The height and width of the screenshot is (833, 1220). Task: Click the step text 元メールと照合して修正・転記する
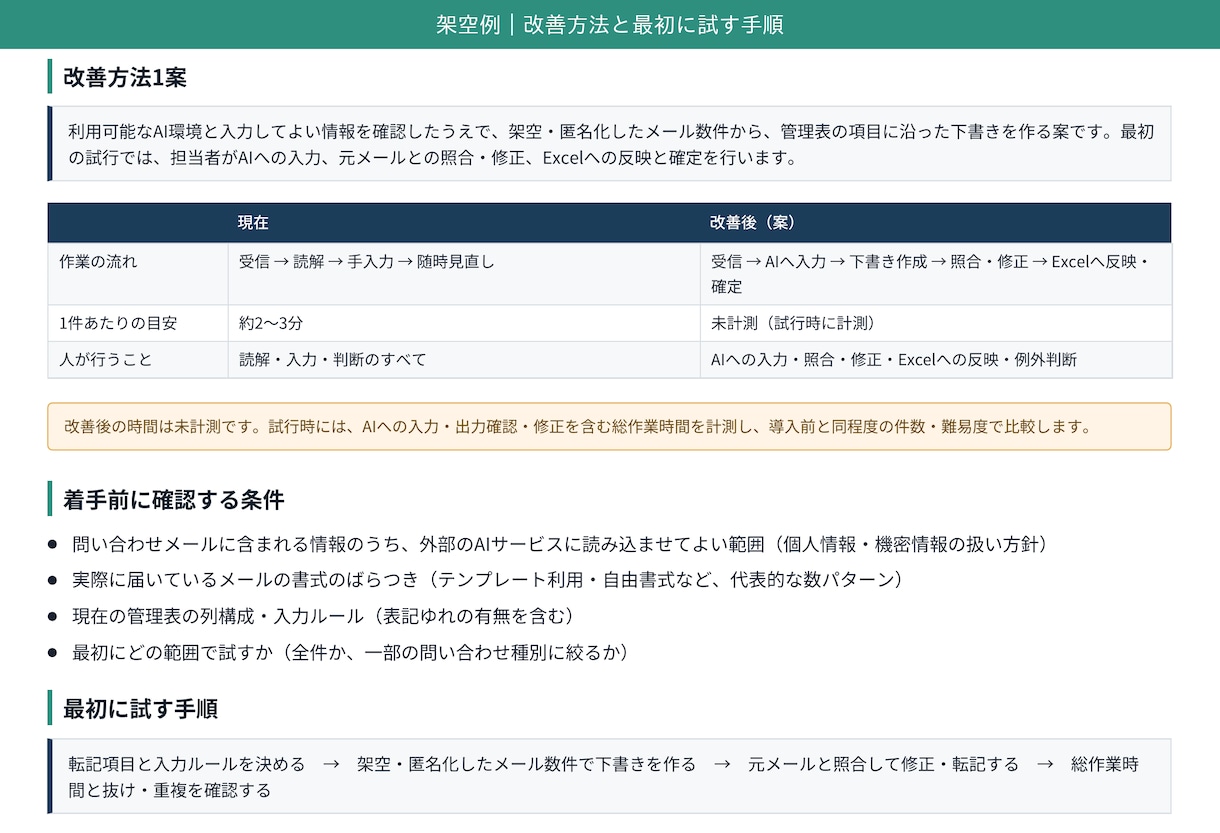point(883,764)
